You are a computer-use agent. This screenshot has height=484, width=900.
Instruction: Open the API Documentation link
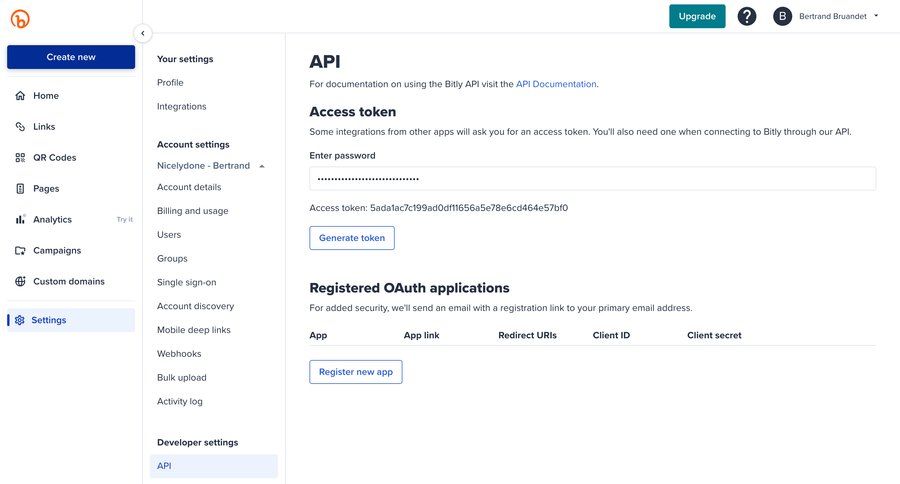click(x=556, y=84)
